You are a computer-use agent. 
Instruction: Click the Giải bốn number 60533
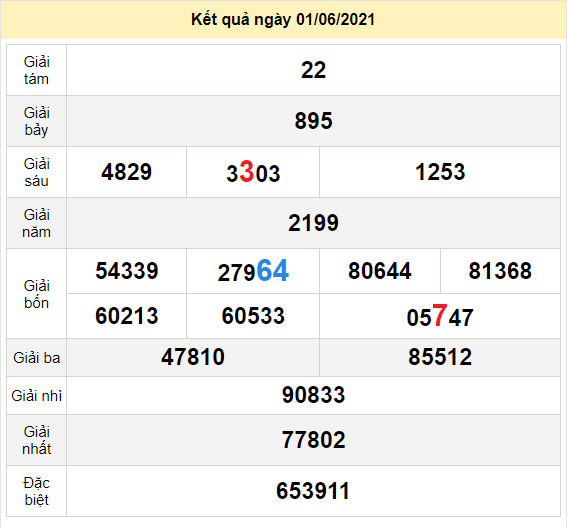253,316
